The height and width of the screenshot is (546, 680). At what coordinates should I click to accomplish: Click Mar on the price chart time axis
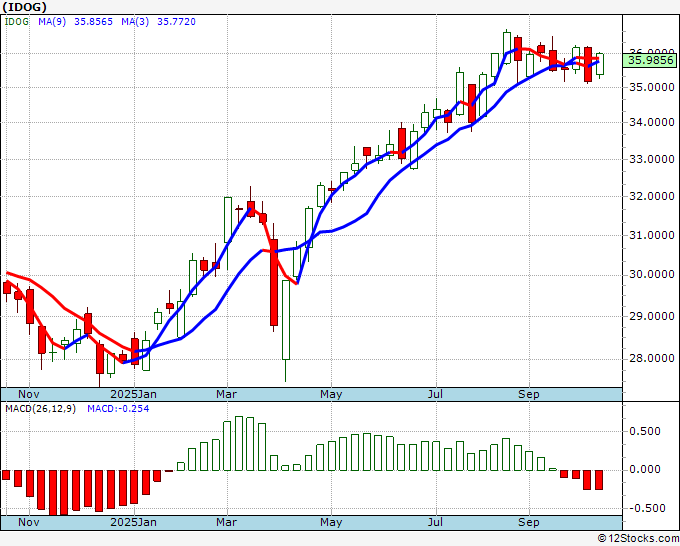click(226, 394)
